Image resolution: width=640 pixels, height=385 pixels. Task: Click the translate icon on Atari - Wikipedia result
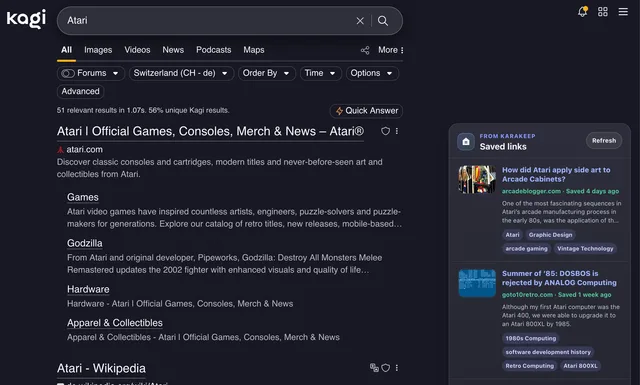pyautogui.click(x=374, y=367)
